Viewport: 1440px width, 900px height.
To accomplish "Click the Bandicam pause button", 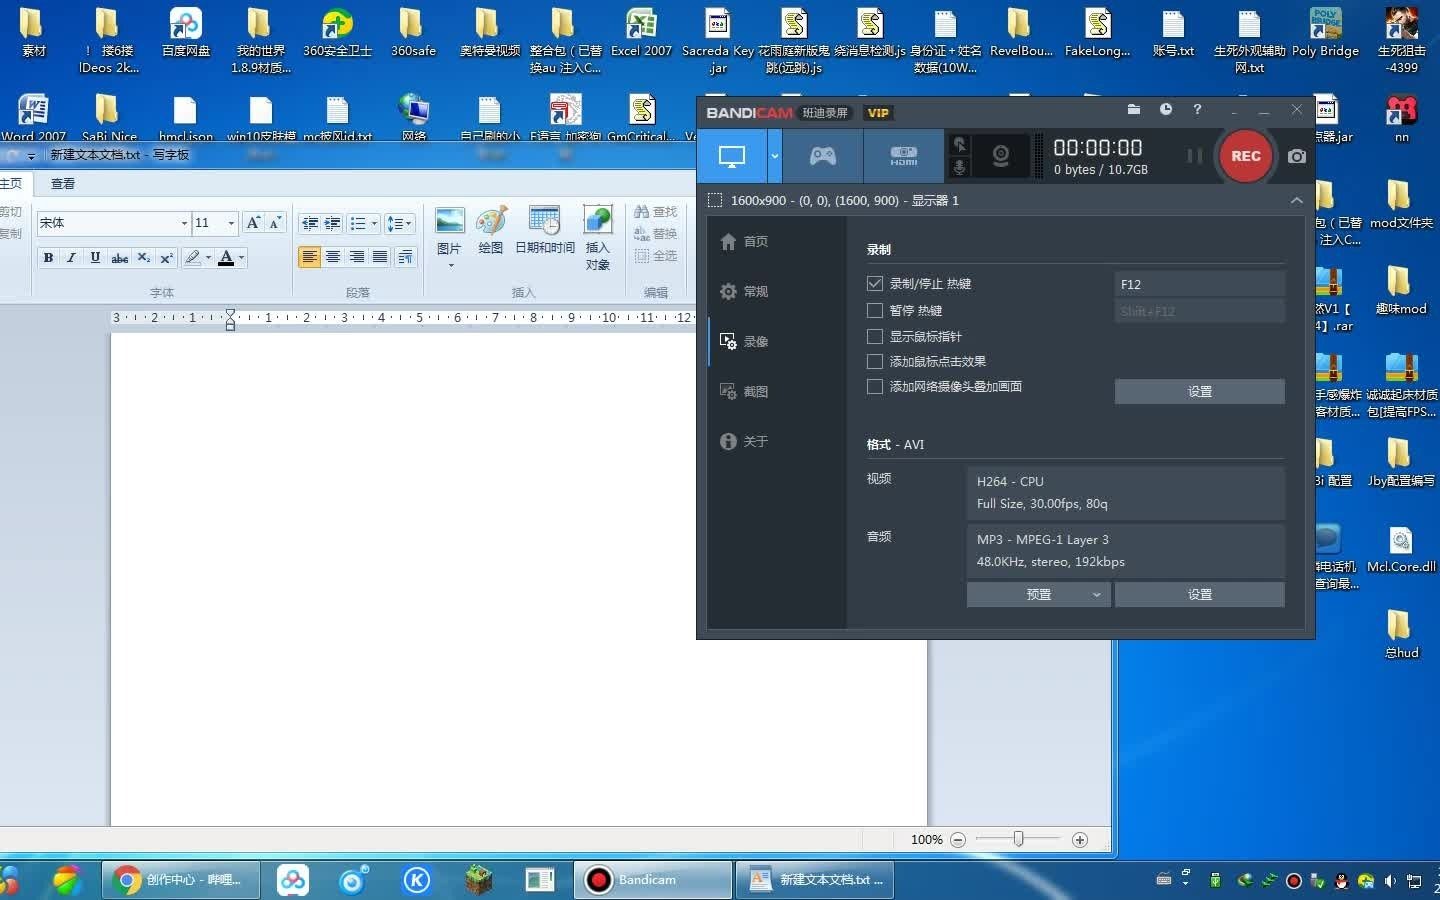I will point(1194,156).
